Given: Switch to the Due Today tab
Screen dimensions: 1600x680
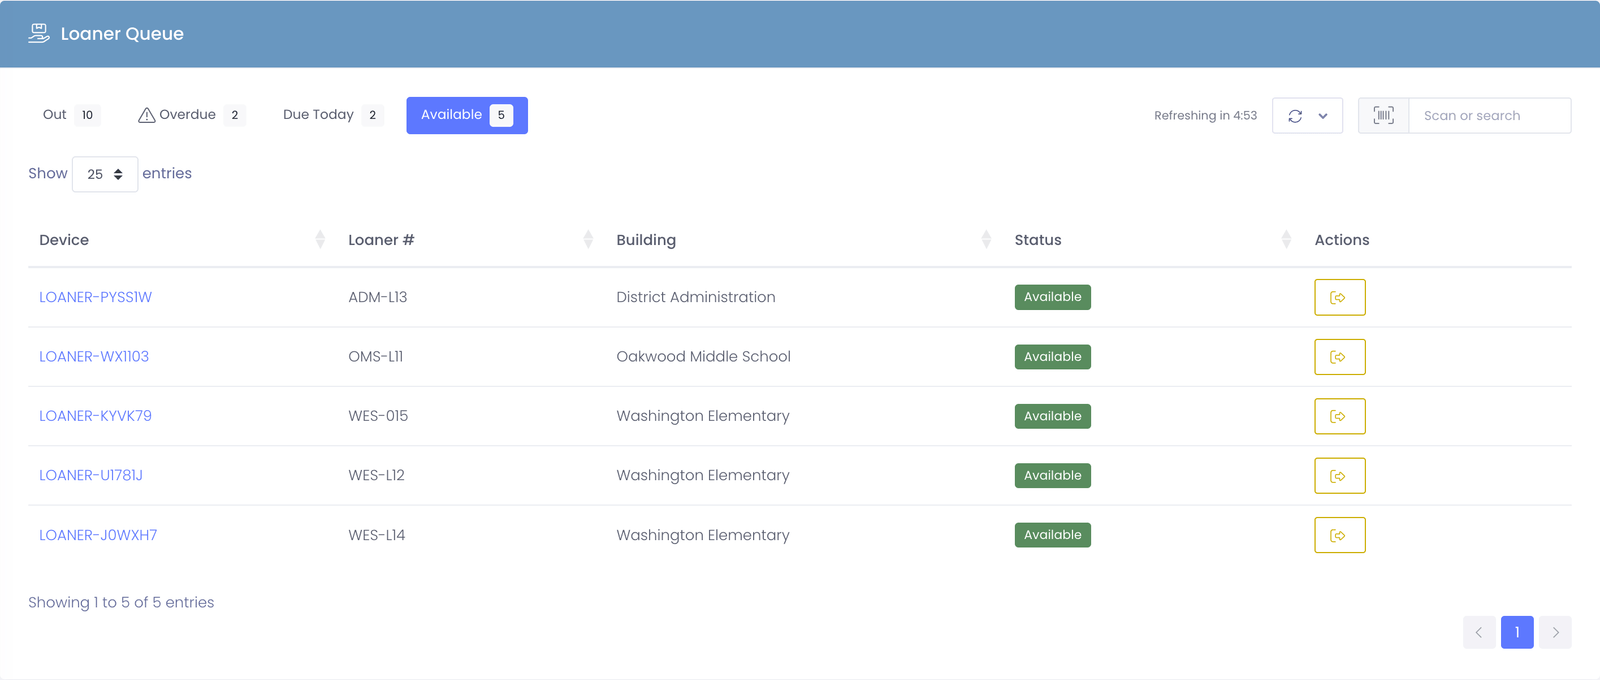Looking at the screenshot, I should point(333,115).
